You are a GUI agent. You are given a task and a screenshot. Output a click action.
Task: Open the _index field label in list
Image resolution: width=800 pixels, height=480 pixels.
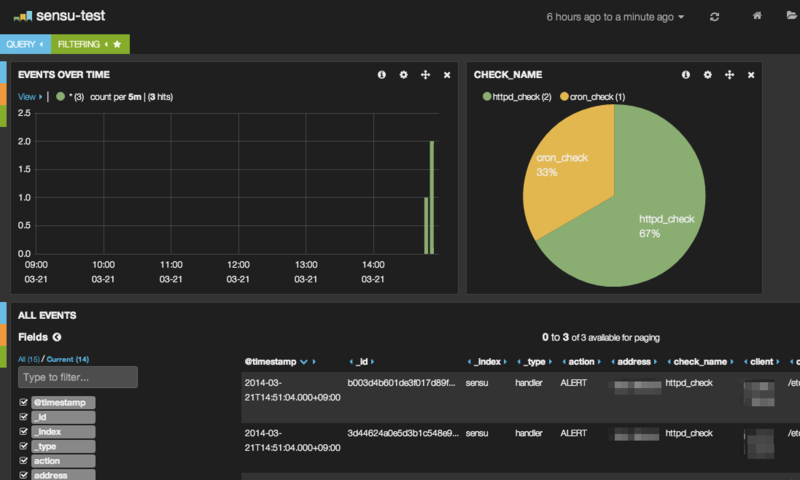coord(63,432)
